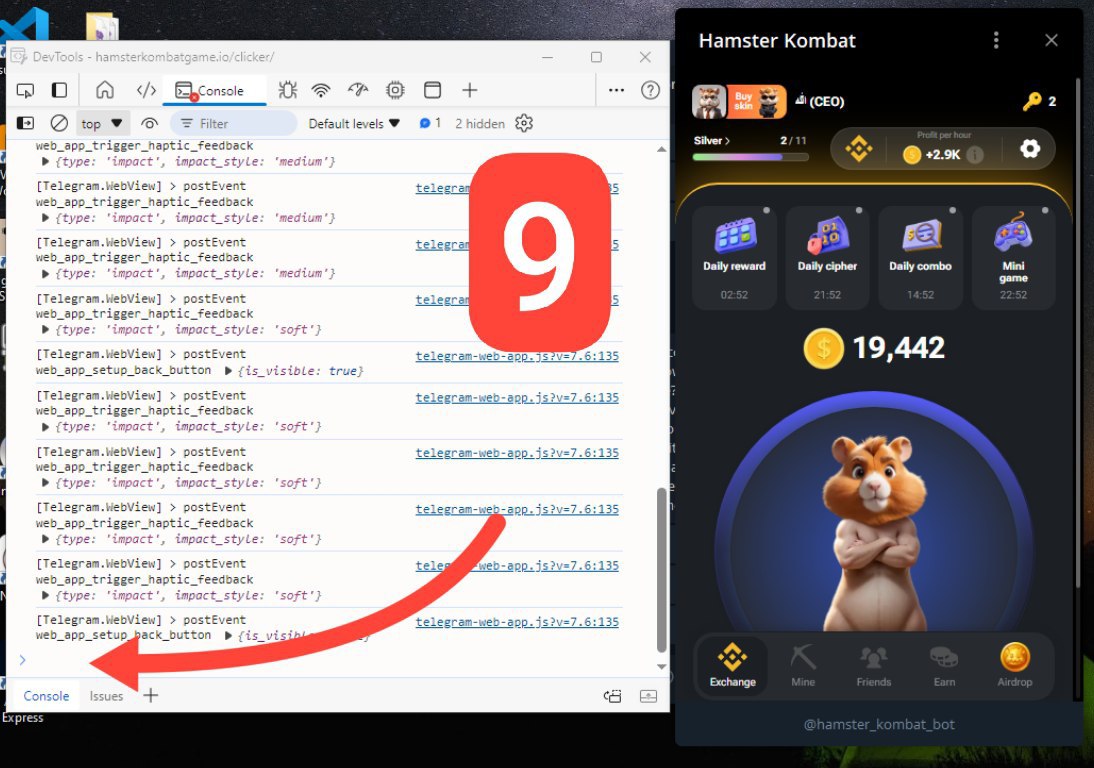The image size is (1094, 768).
Task: Click the console Filter input field
Action: click(x=234, y=123)
